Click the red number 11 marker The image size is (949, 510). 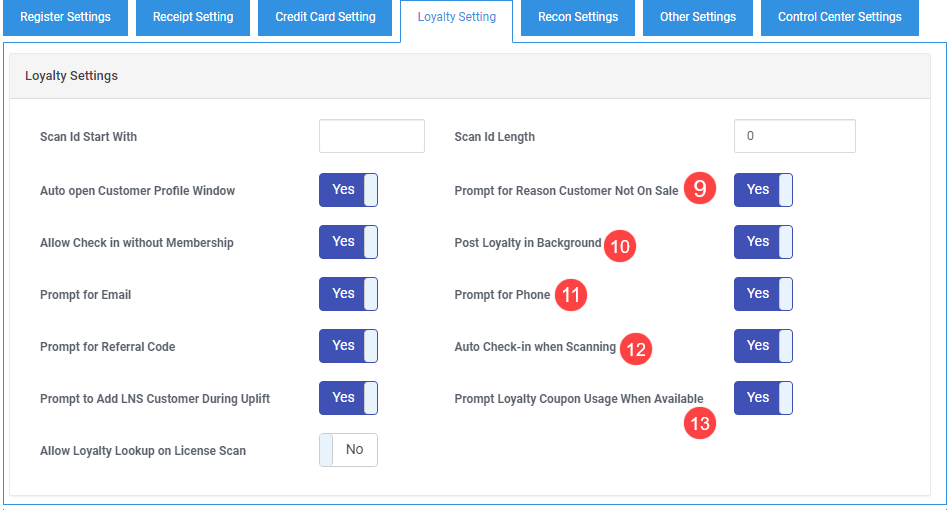571,295
